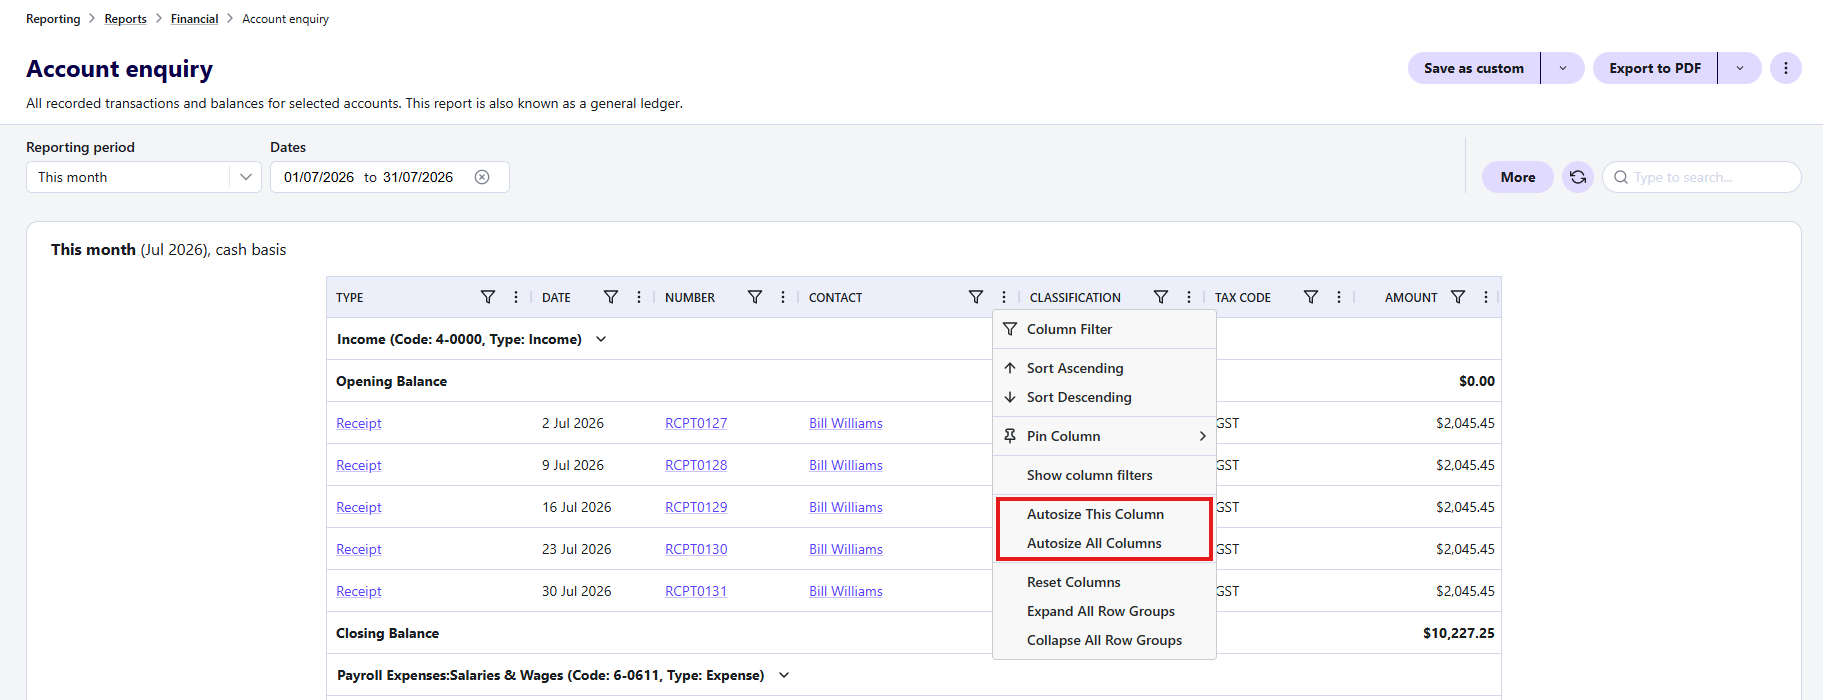The height and width of the screenshot is (700, 1823).
Task: Click the Export to PDF button
Action: 1655,68
